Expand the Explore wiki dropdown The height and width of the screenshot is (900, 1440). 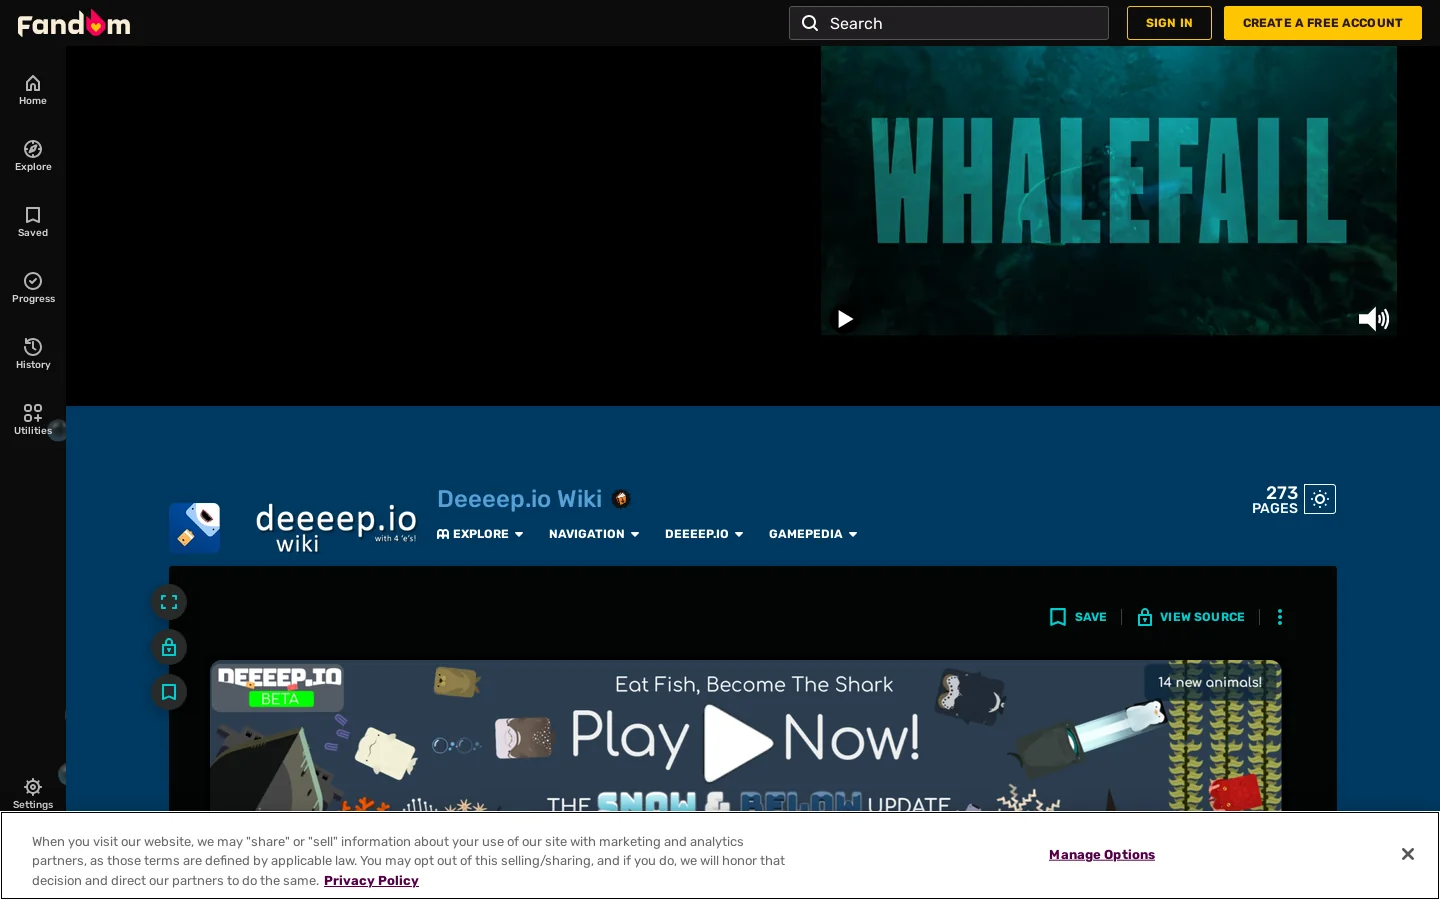pos(480,534)
